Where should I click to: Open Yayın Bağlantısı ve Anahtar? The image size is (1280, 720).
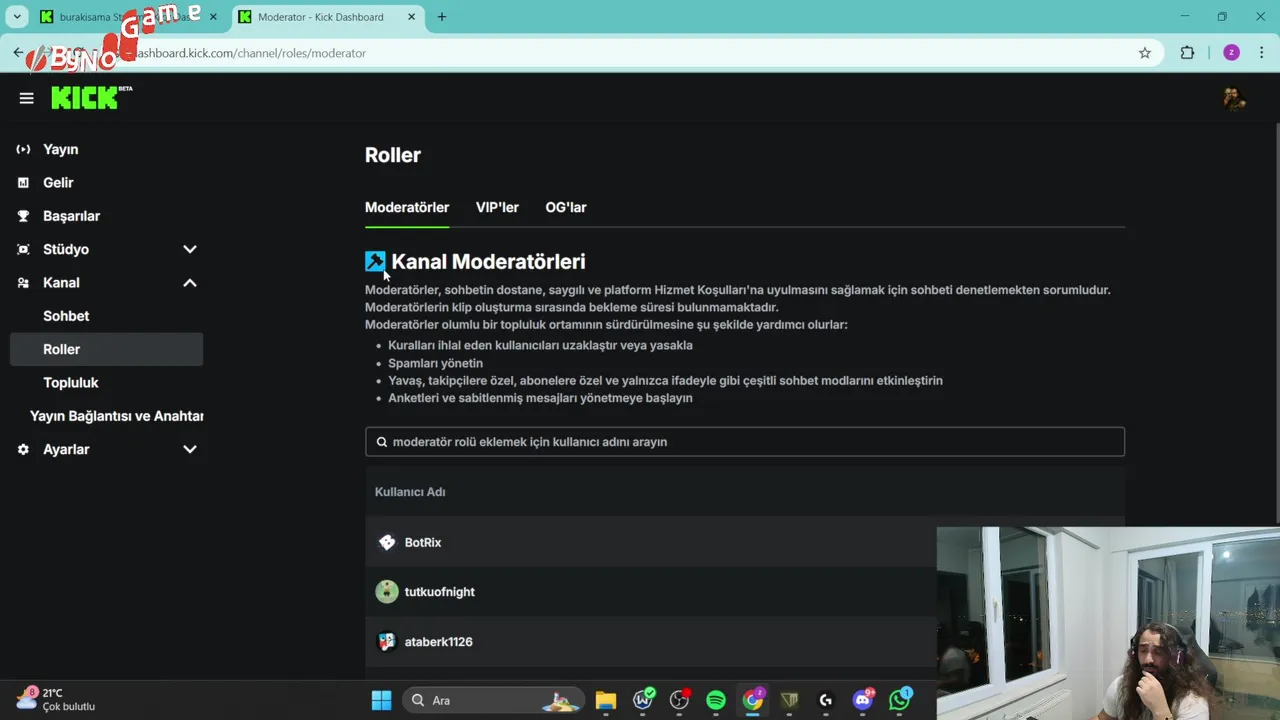coord(117,416)
